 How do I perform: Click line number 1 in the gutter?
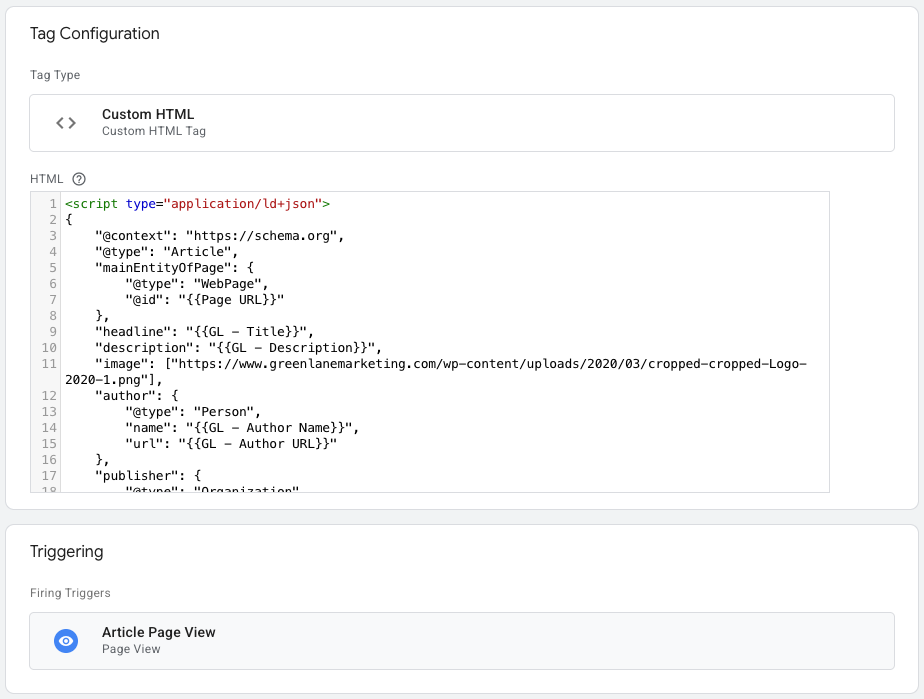tap(53, 204)
